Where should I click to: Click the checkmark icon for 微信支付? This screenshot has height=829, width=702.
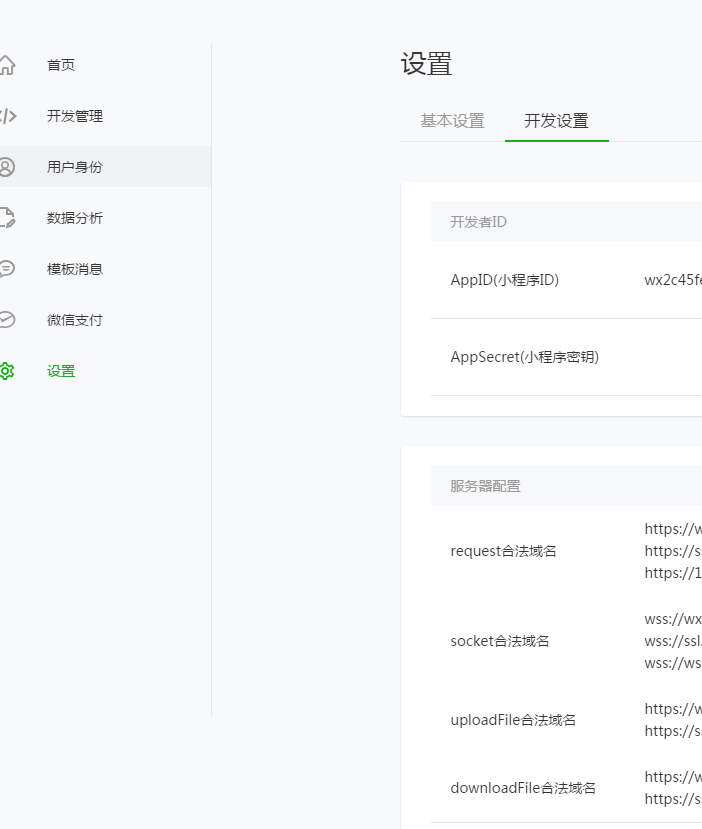[x=7, y=320]
